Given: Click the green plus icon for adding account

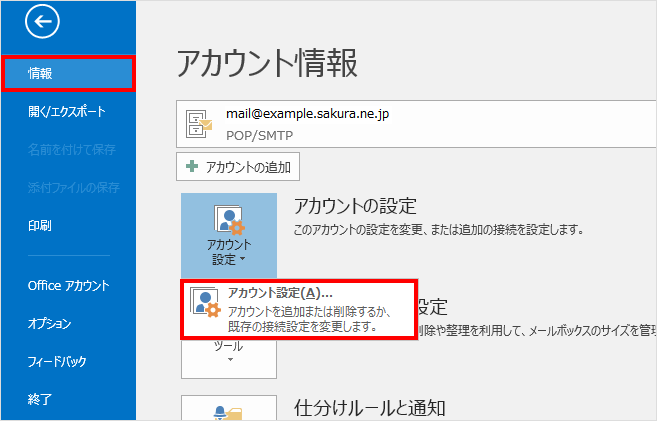Looking at the screenshot, I should click(x=193, y=167).
